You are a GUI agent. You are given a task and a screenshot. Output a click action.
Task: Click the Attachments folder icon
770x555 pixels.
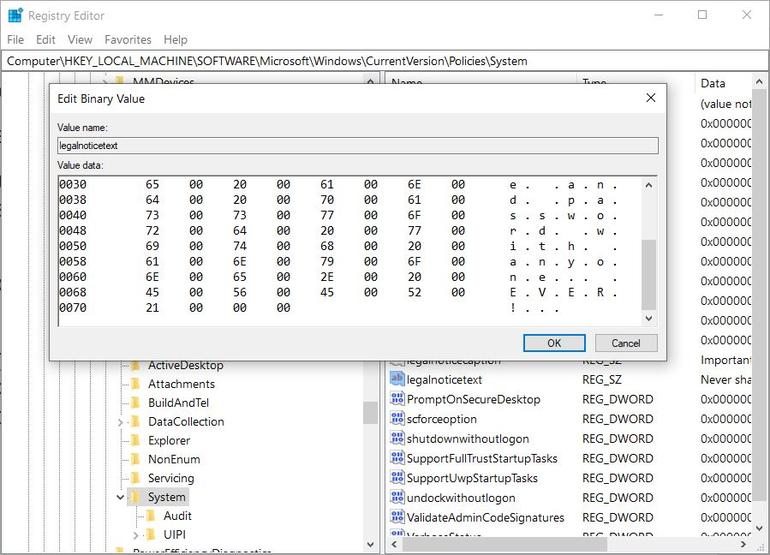tap(136, 384)
